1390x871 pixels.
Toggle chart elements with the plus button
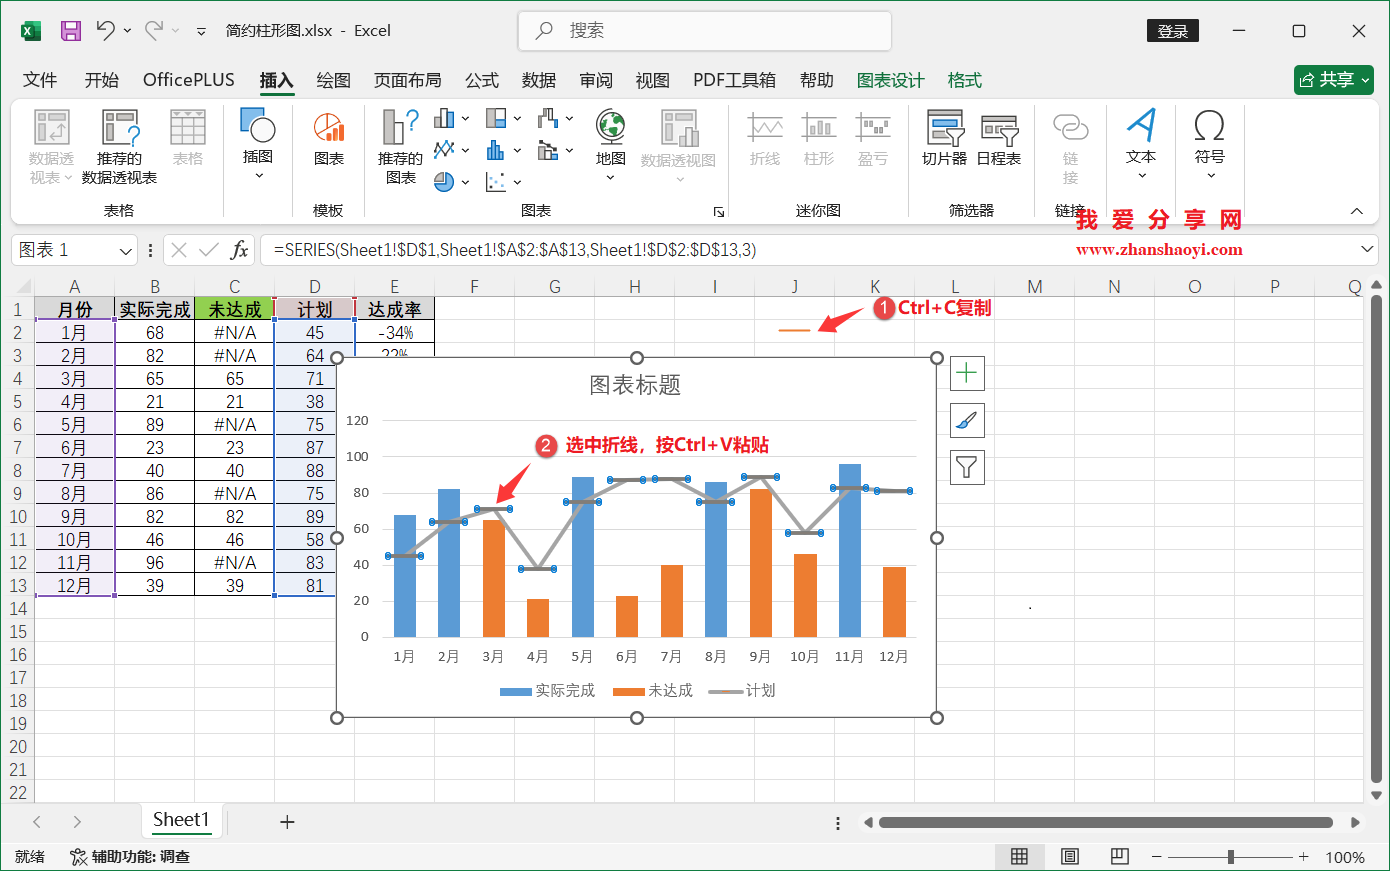point(966,373)
